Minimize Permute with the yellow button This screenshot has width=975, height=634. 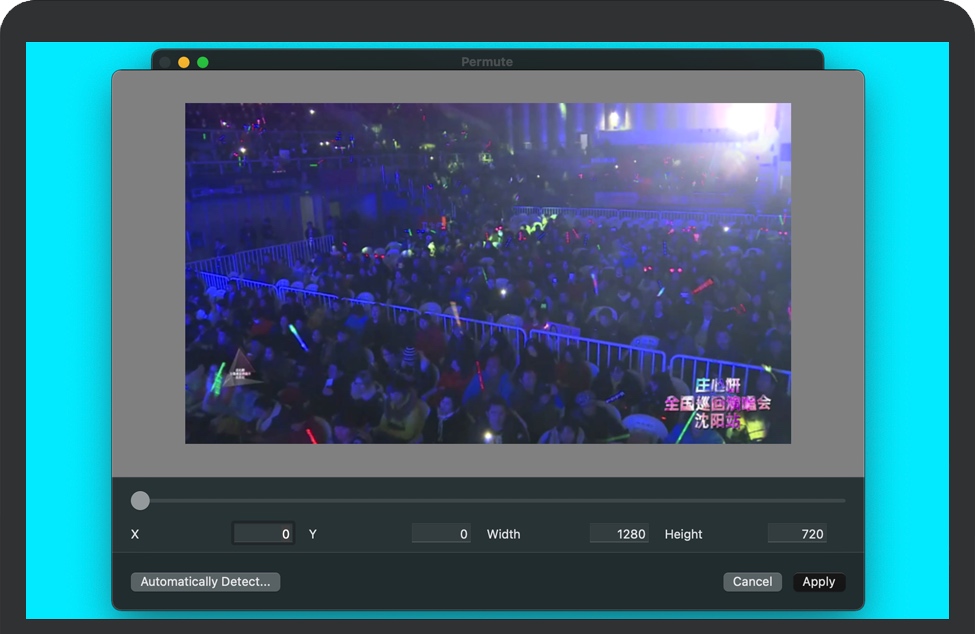[x=184, y=62]
